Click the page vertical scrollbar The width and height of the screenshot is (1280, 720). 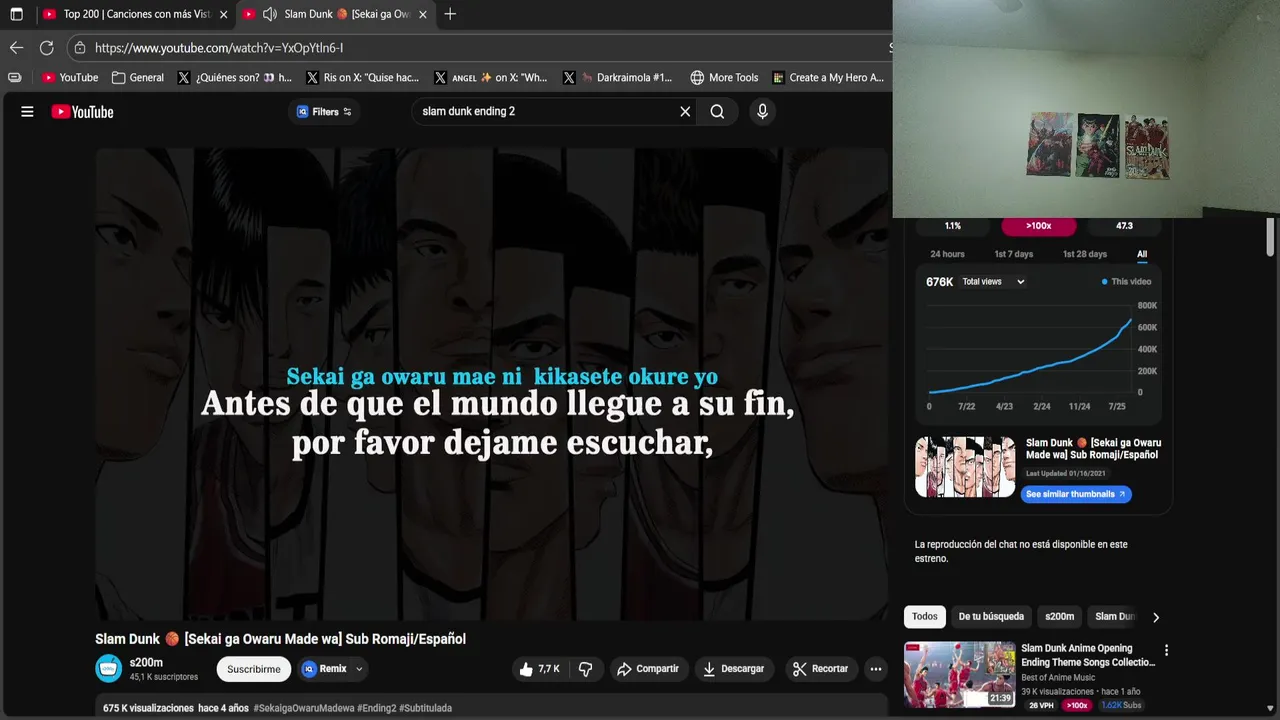[1271, 237]
